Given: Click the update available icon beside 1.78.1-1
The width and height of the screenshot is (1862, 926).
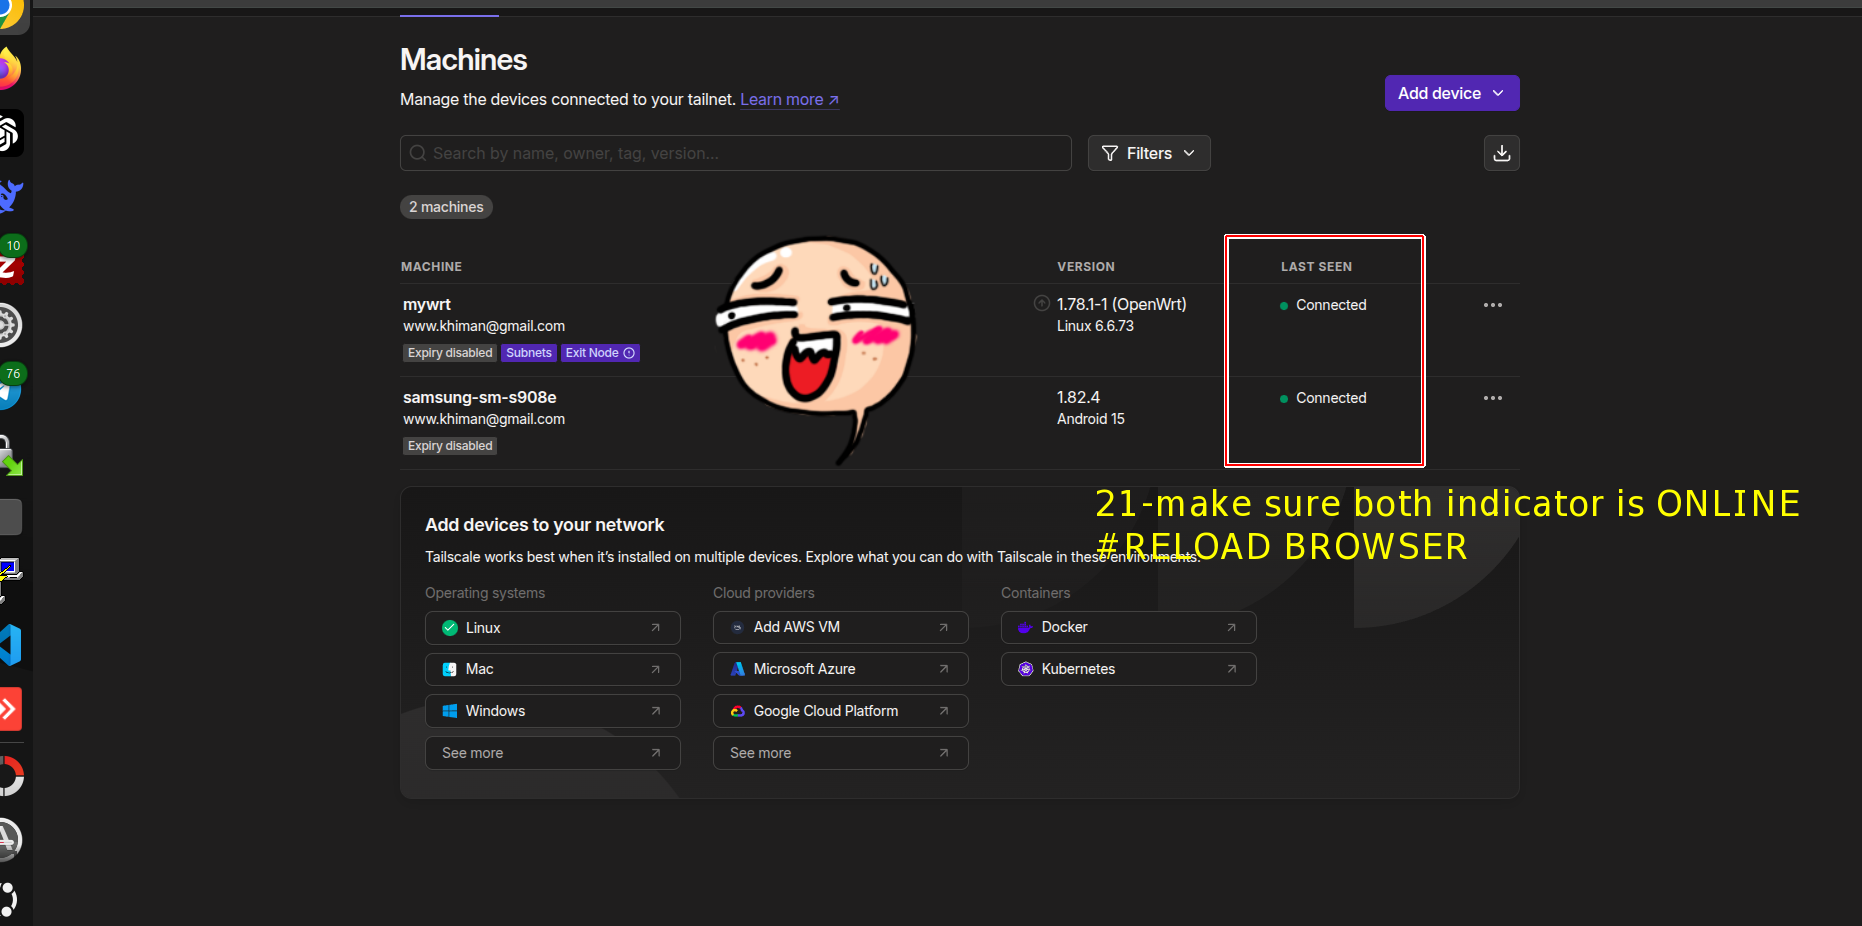Looking at the screenshot, I should (x=1042, y=303).
